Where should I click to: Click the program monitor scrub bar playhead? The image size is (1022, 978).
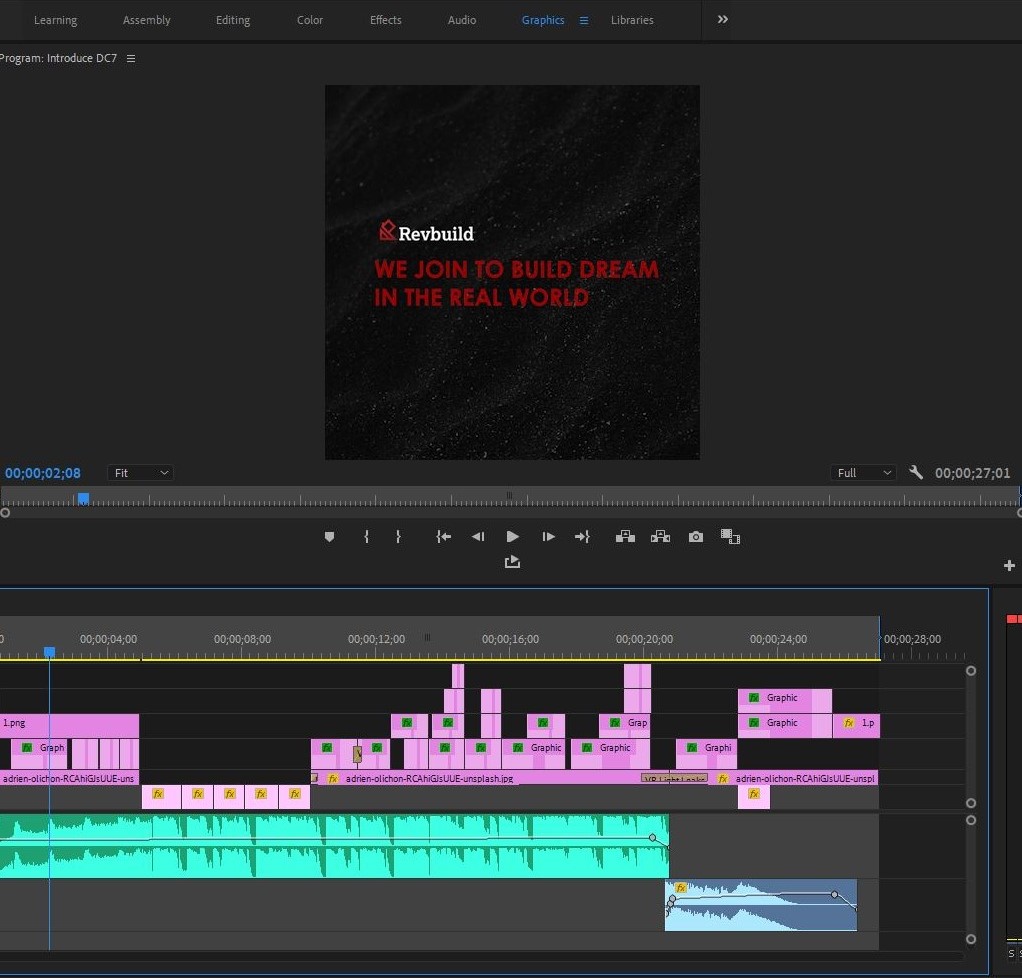coord(83,499)
